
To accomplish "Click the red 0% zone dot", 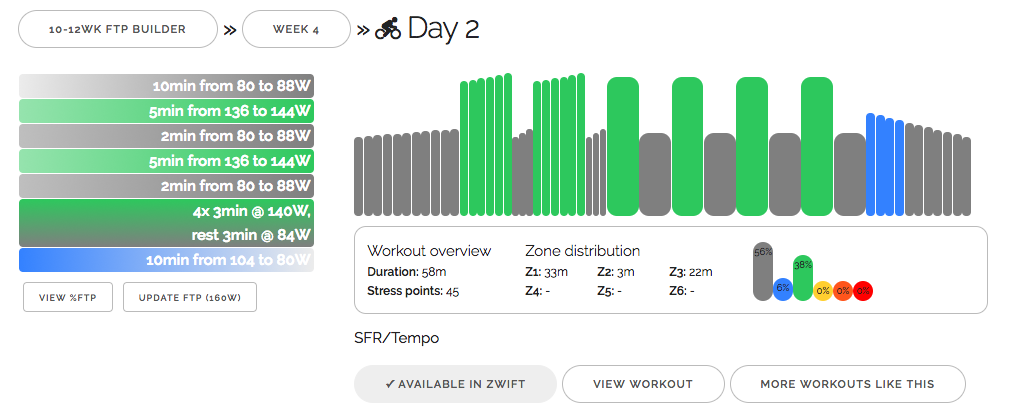I will (x=863, y=291).
